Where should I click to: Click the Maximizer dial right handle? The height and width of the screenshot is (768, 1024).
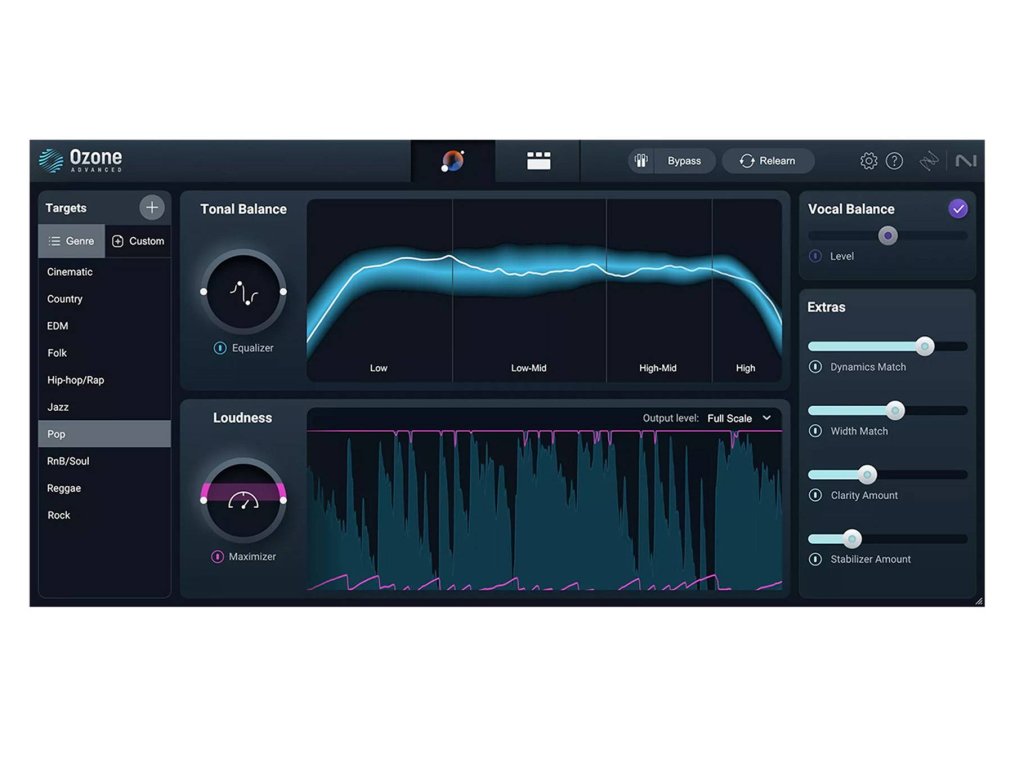(x=283, y=500)
